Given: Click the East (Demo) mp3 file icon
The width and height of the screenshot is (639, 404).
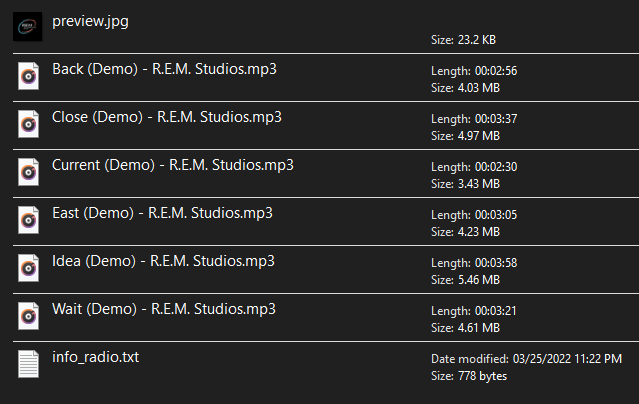Looking at the screenshot, I should (x=28, y=219).
